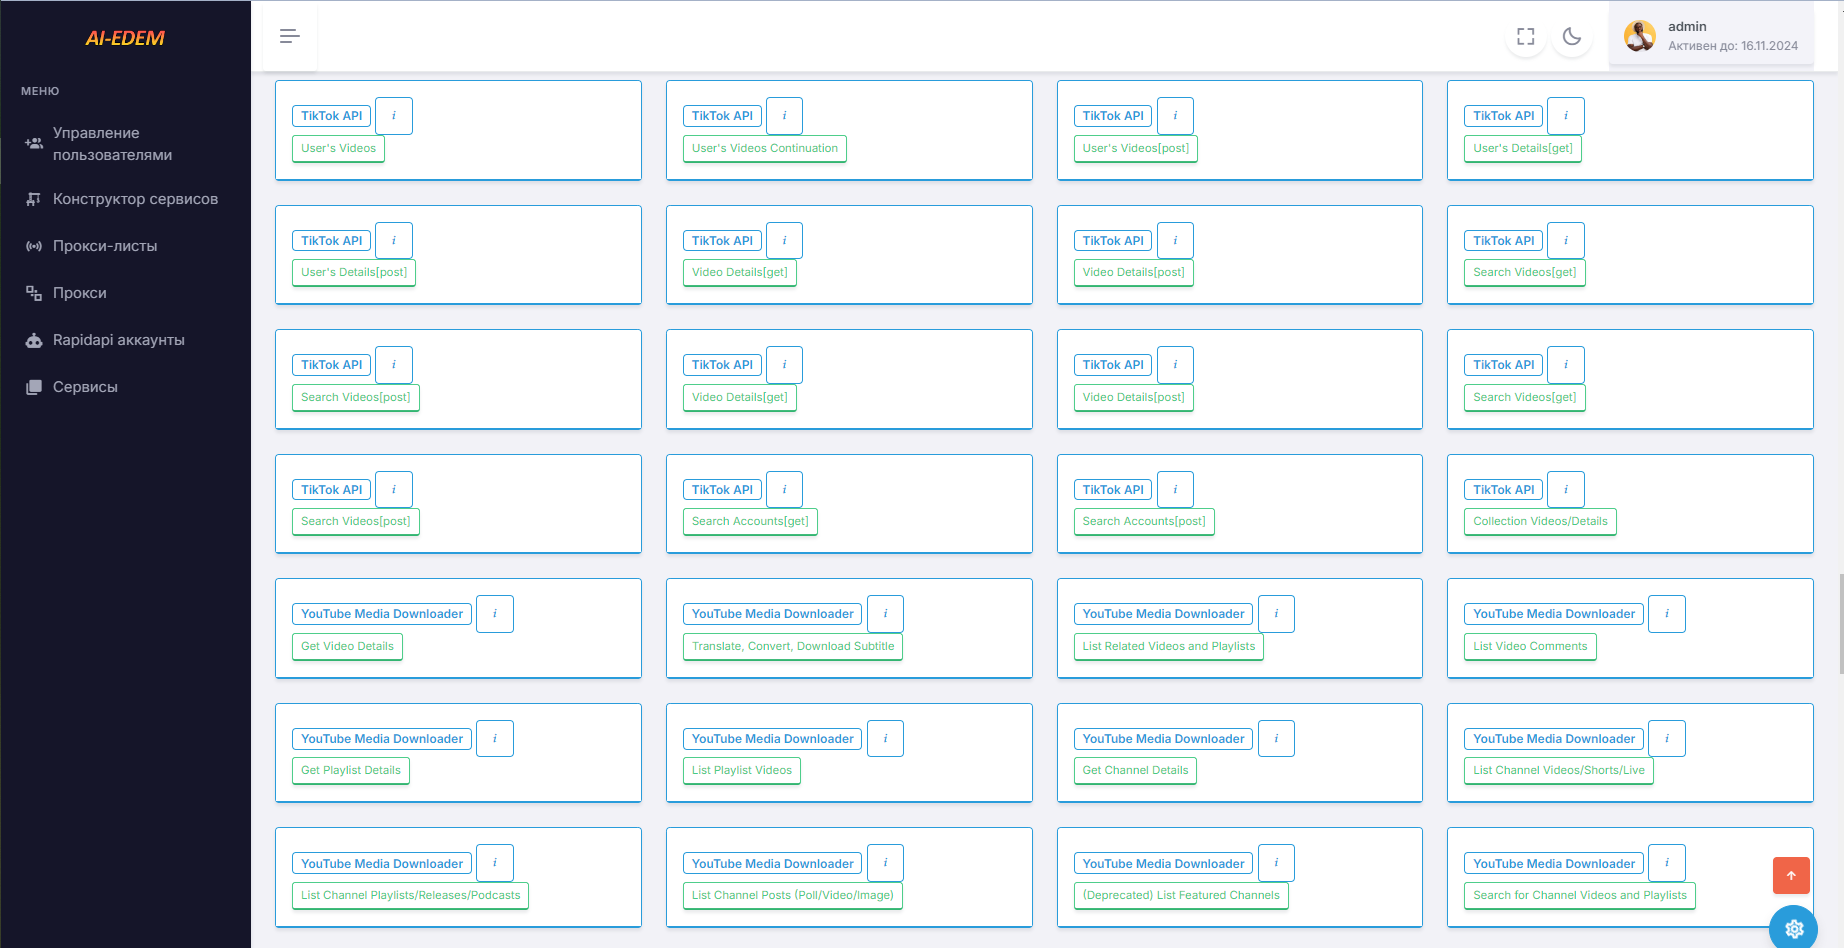The height and width of the screenshot is (948, 1844).
Task: Select the List Playlist Videos button
Action: coord(742,770)
